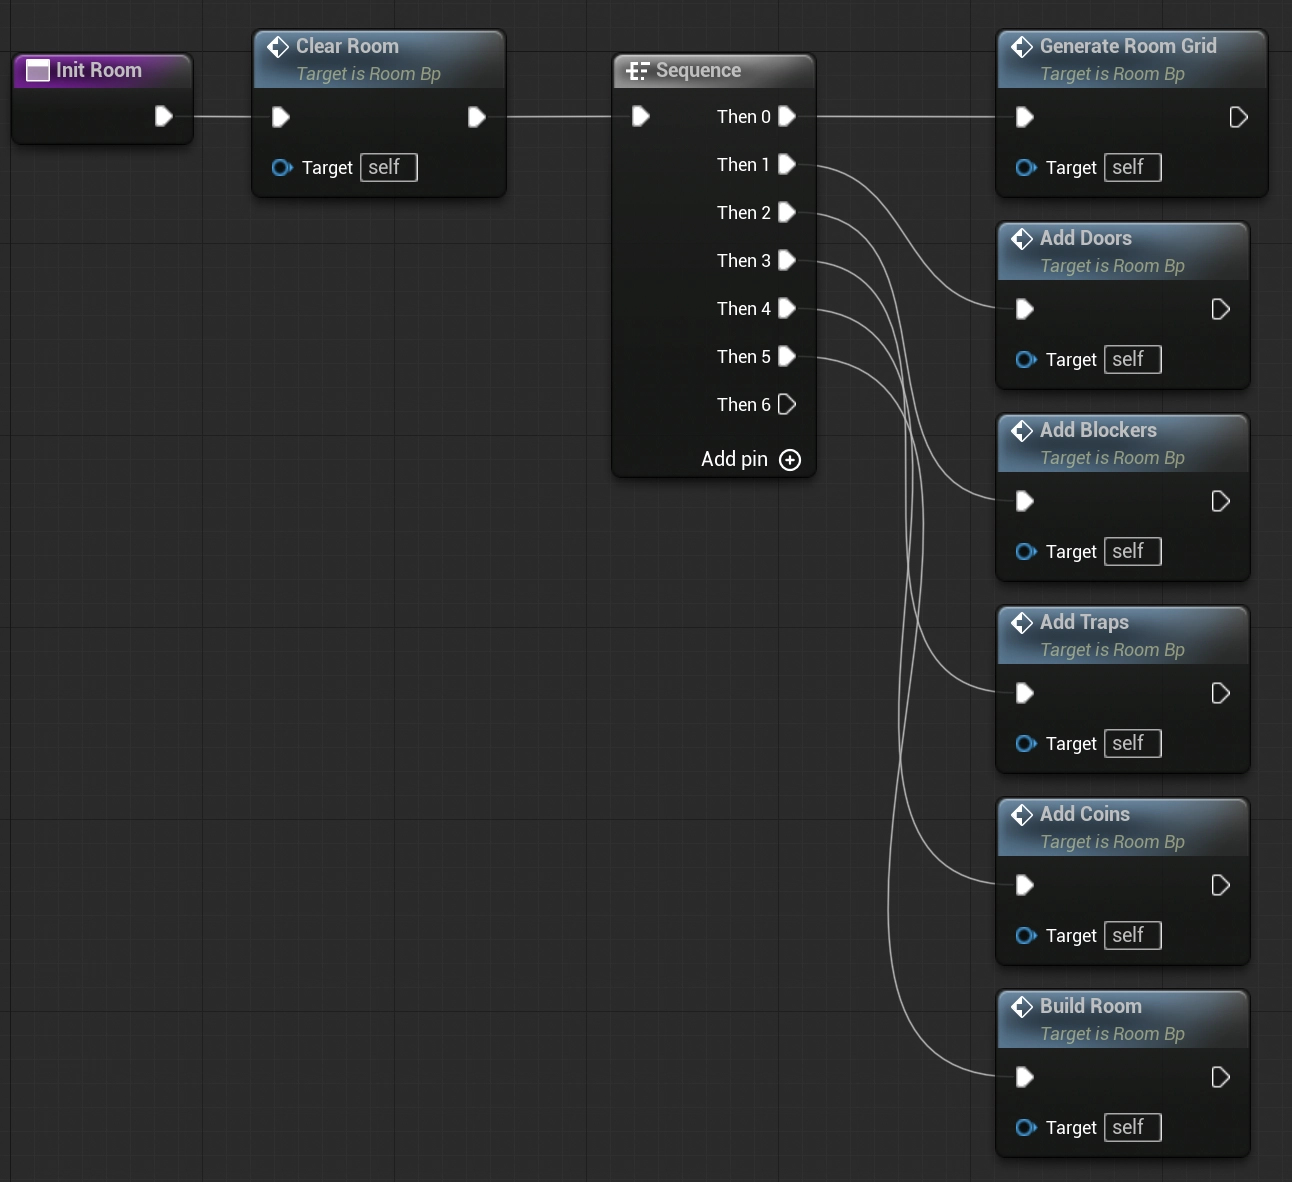Viewport: 1292px width, 1182px height.
Task: Click the self field on Build Room
Action: click(1132, 1128)
